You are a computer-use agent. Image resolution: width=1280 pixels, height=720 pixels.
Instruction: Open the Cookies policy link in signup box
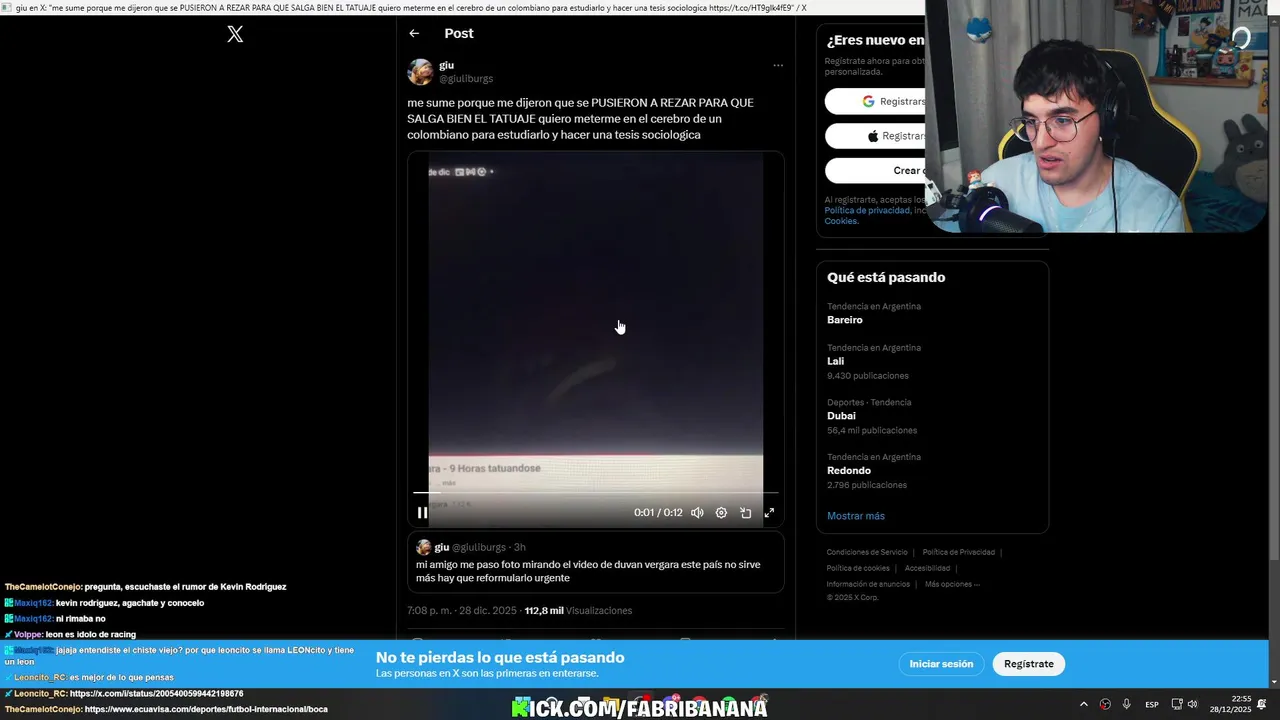(x=841, y=221)
